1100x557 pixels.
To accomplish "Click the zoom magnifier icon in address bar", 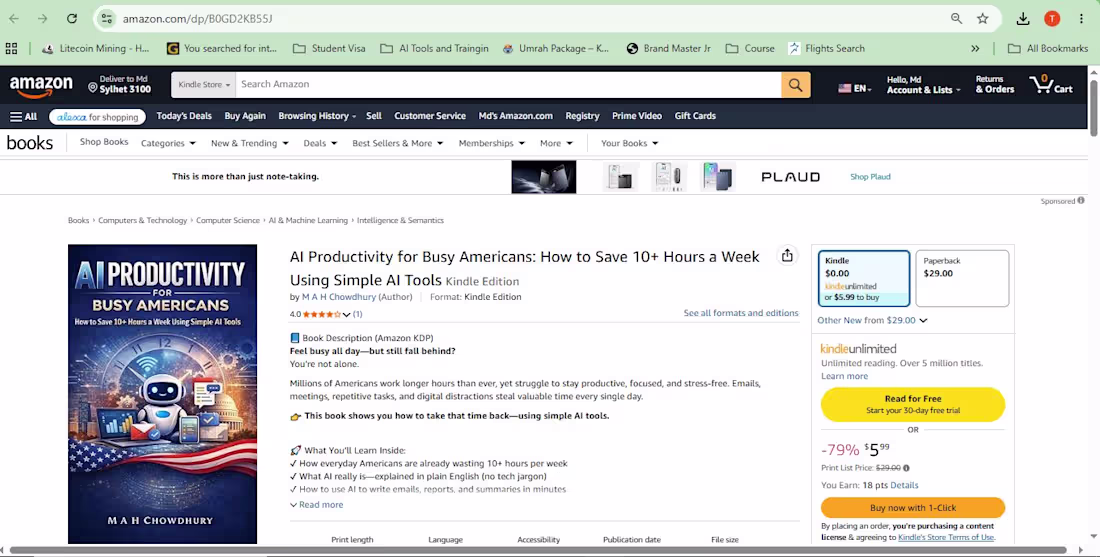I will click(x=956, y=19).
